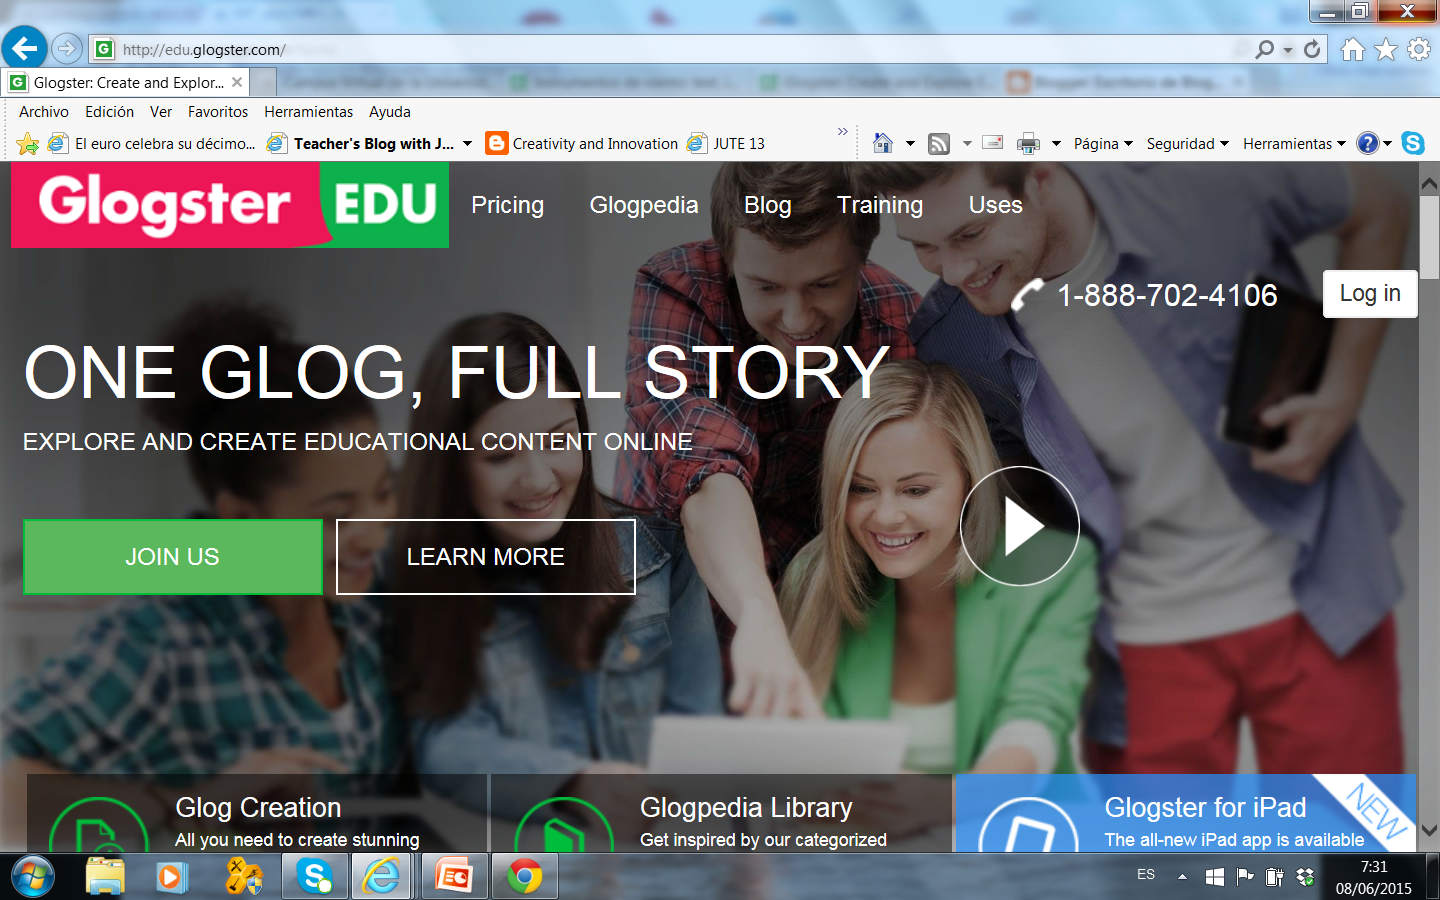Expand the Home page dropdown arrow

click(x=910, y=144)
